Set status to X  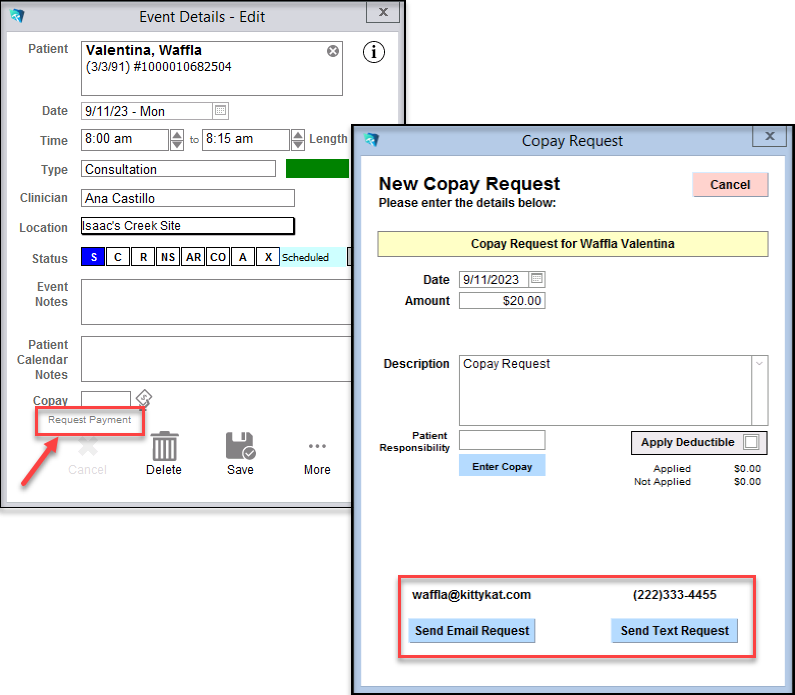268,257
